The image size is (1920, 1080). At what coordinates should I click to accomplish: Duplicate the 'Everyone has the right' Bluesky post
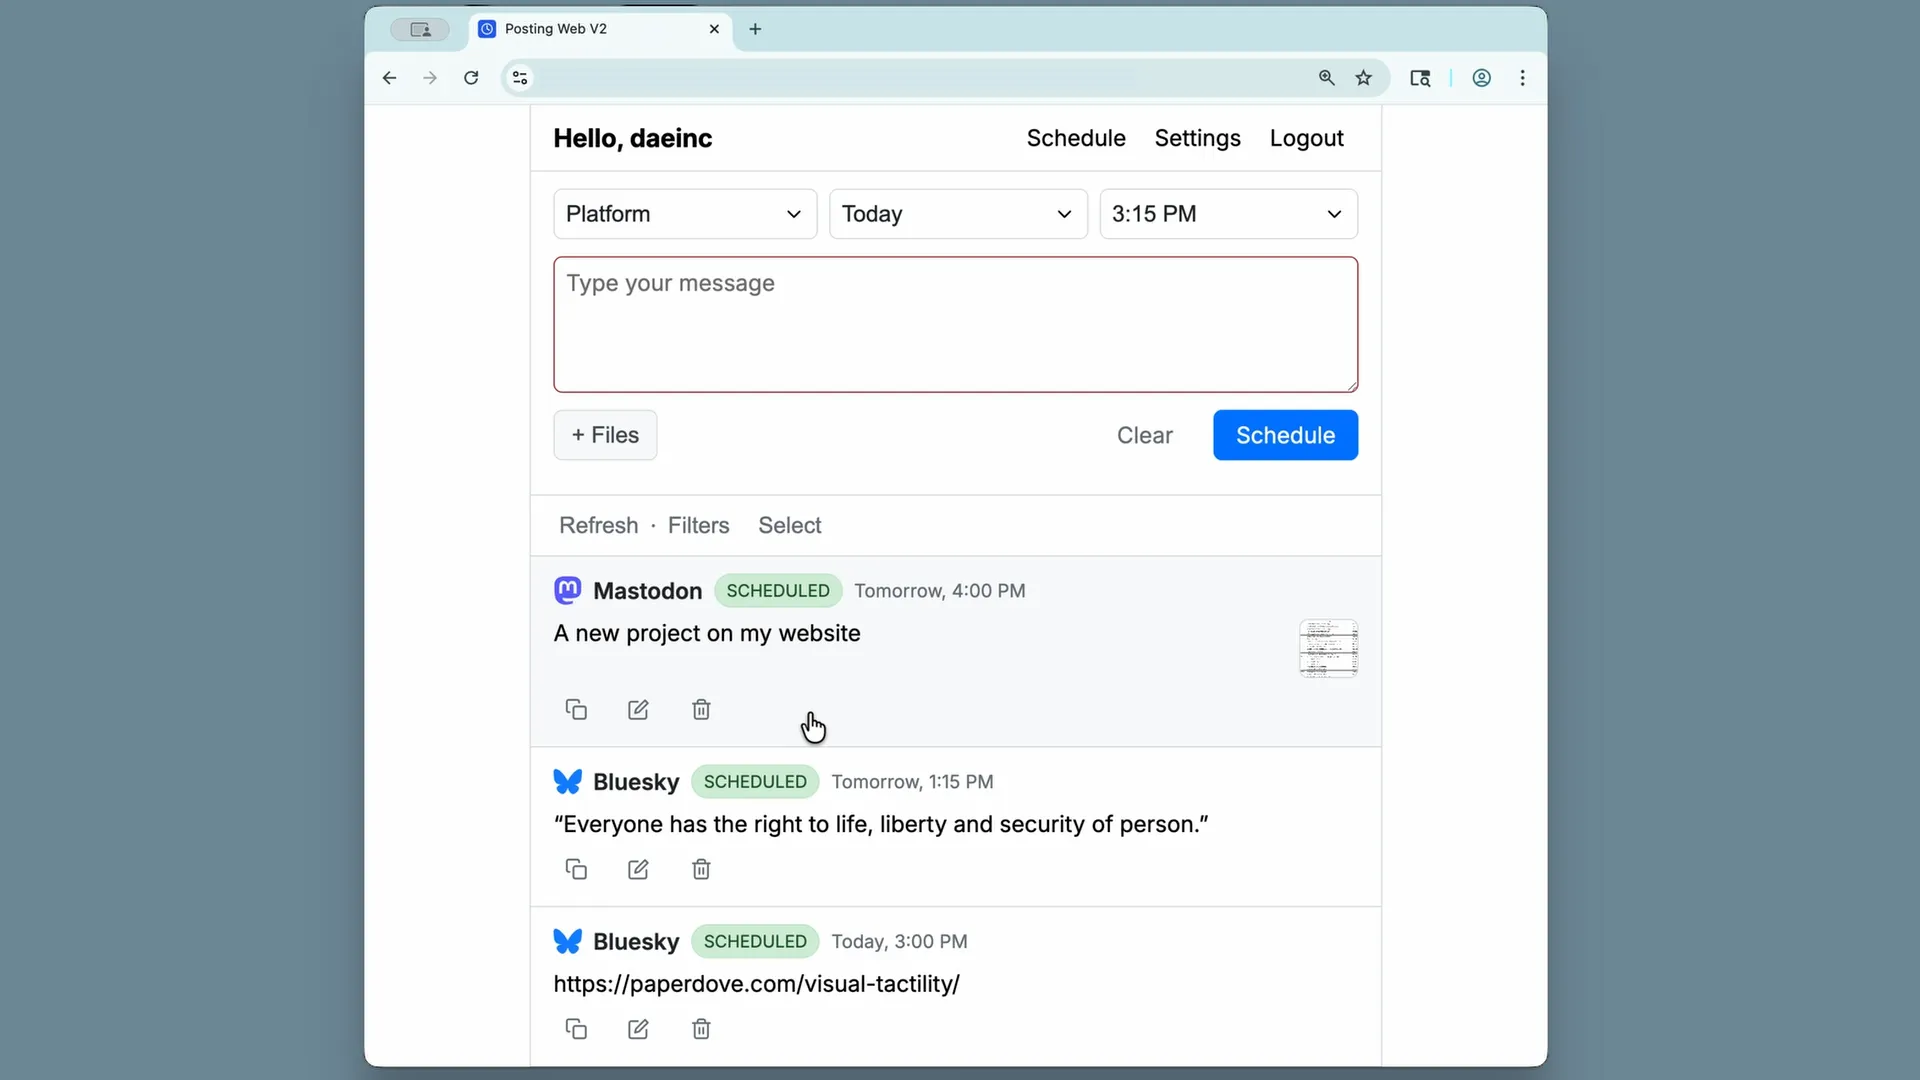click(x=576, y=869)
